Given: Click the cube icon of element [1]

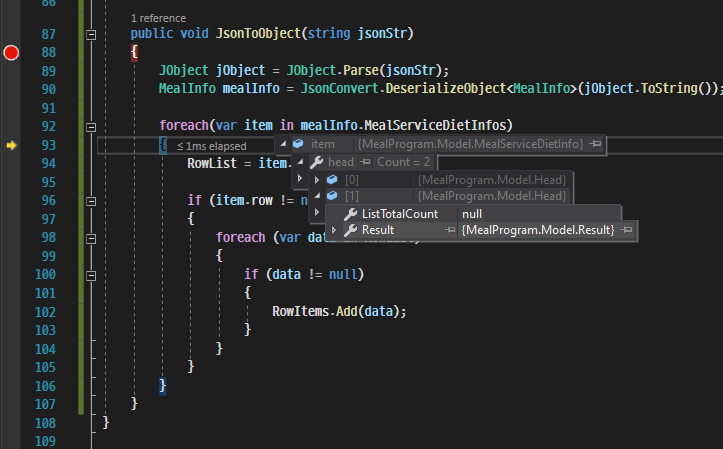Looking at the screenshot, I should 332,196.
